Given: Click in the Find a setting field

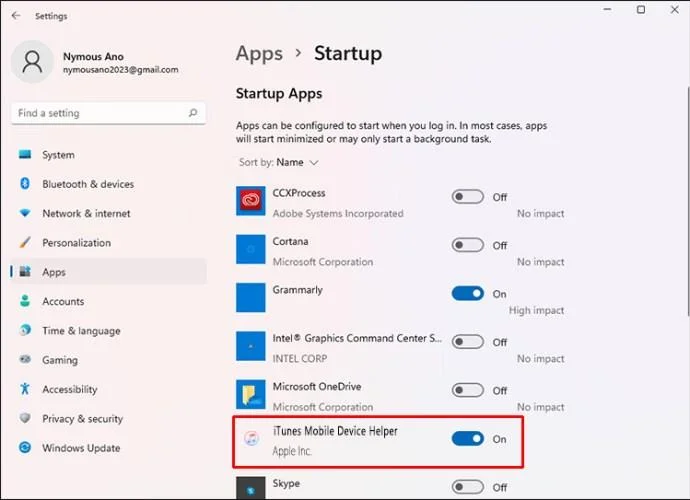Looking at the screenshot, I should pos(108,113).
